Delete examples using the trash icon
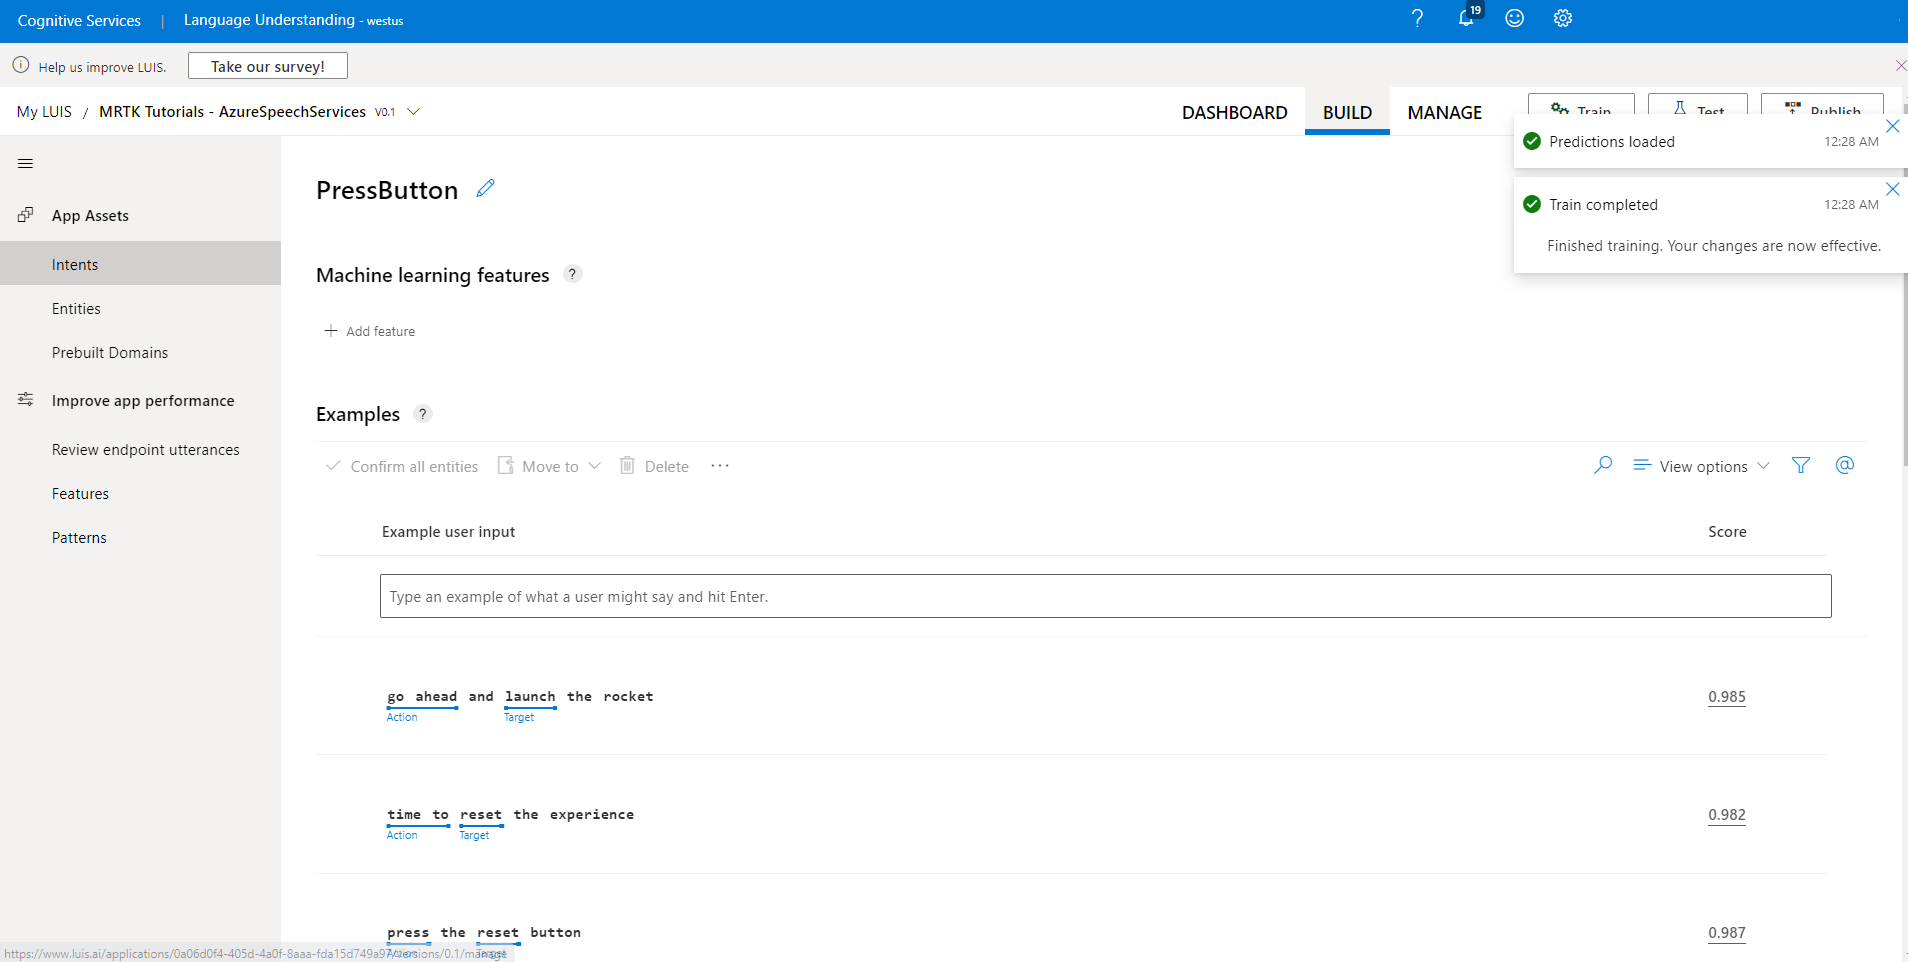 pos(627,465)
